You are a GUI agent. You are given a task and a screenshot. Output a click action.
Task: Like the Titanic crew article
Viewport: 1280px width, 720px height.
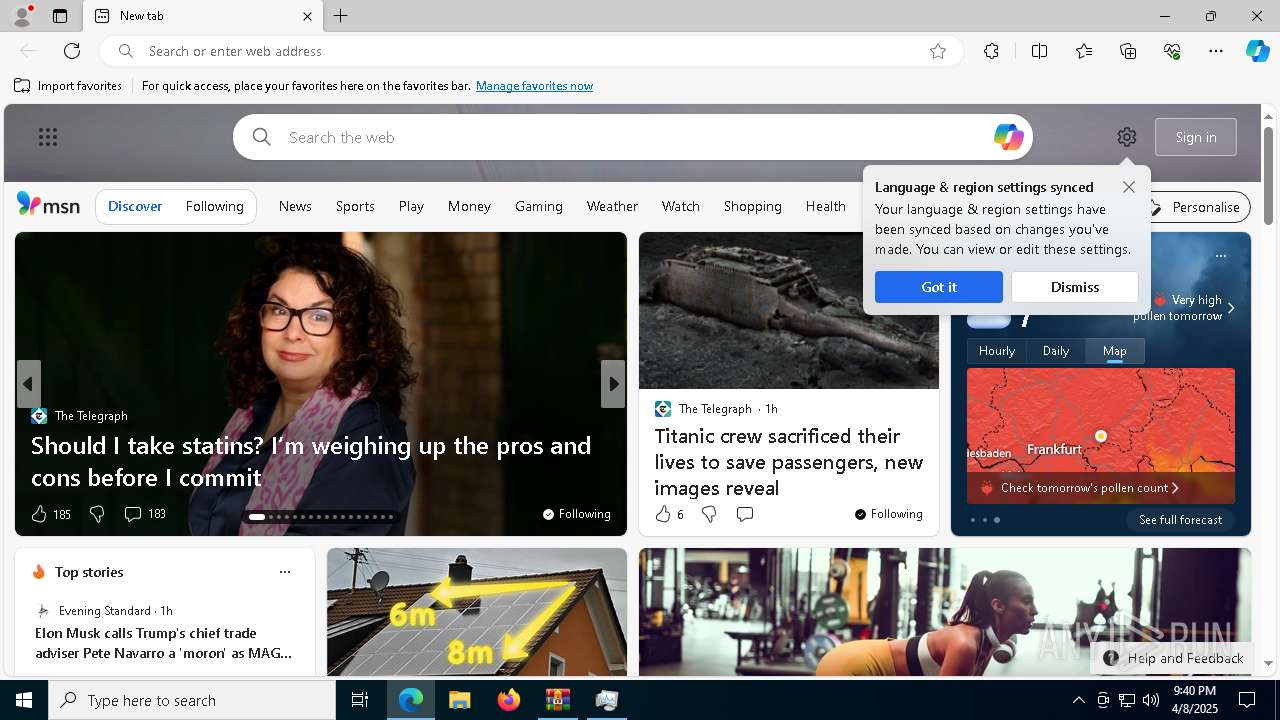click(x=663, y=514)
